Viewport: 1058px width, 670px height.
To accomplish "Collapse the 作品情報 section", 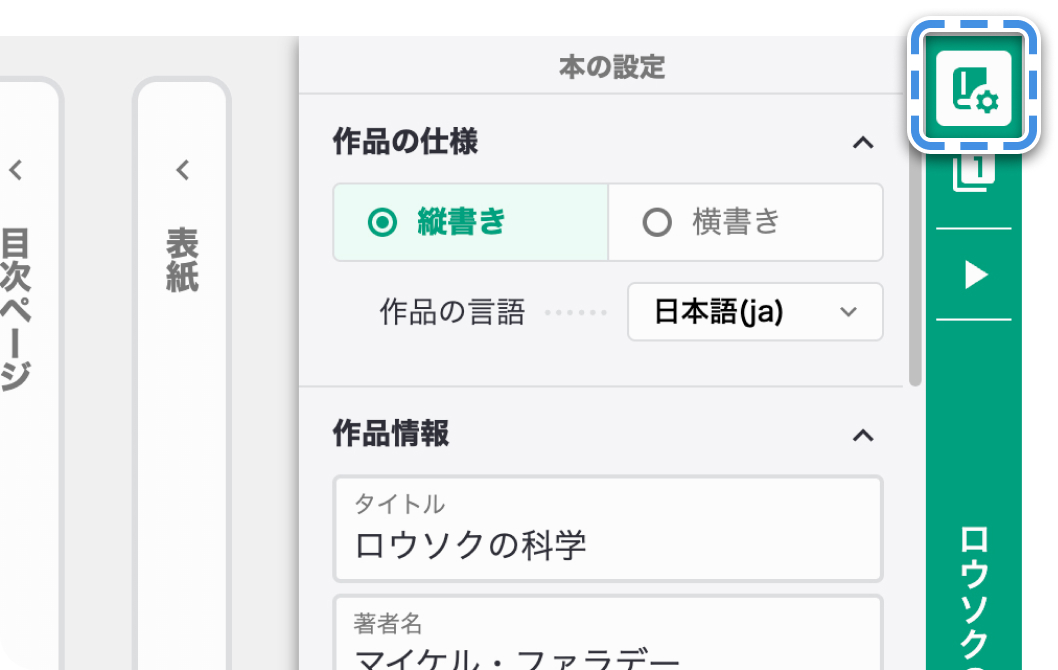I will coord(863,436).
